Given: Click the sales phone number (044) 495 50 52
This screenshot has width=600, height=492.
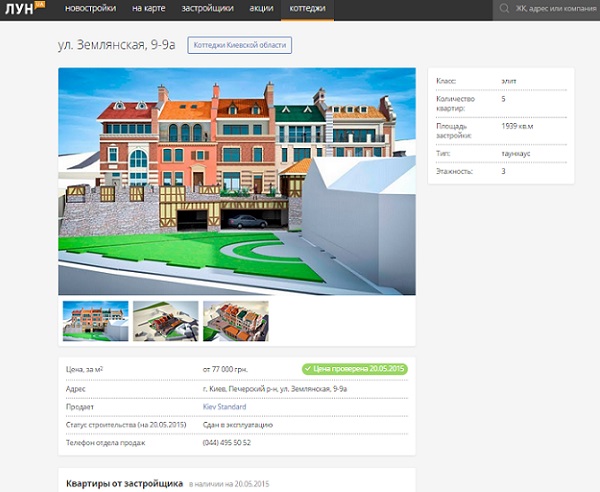Looking at the screenshot, I should [x=226, y=442].
